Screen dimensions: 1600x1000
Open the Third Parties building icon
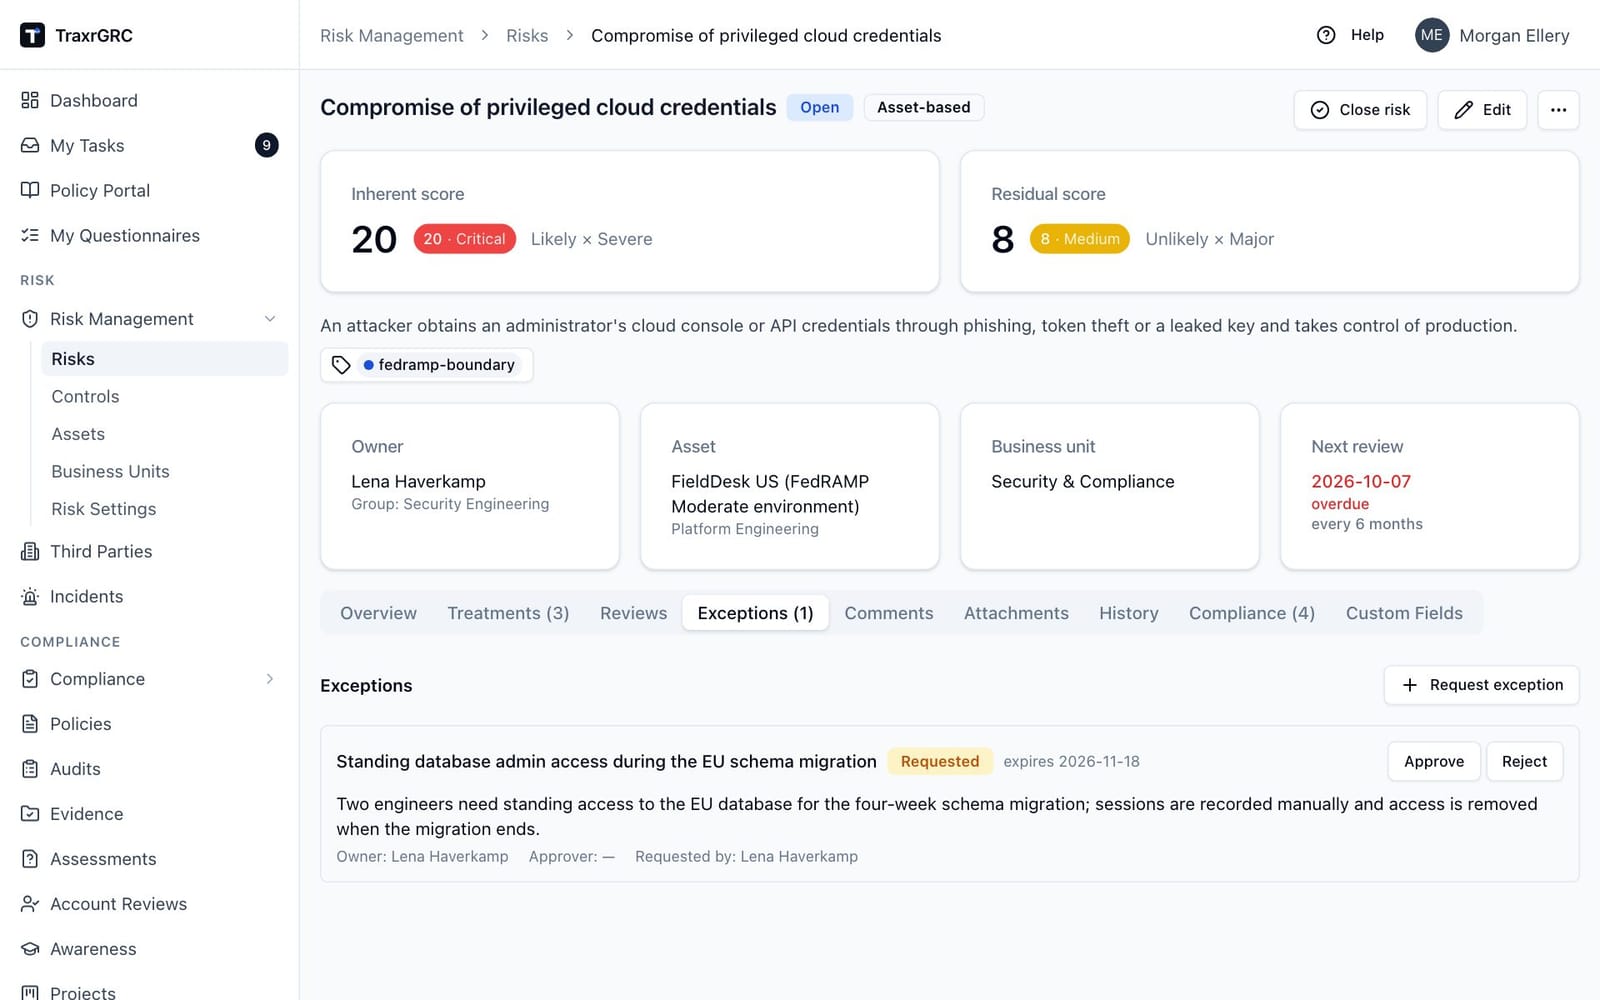point(30,552)
